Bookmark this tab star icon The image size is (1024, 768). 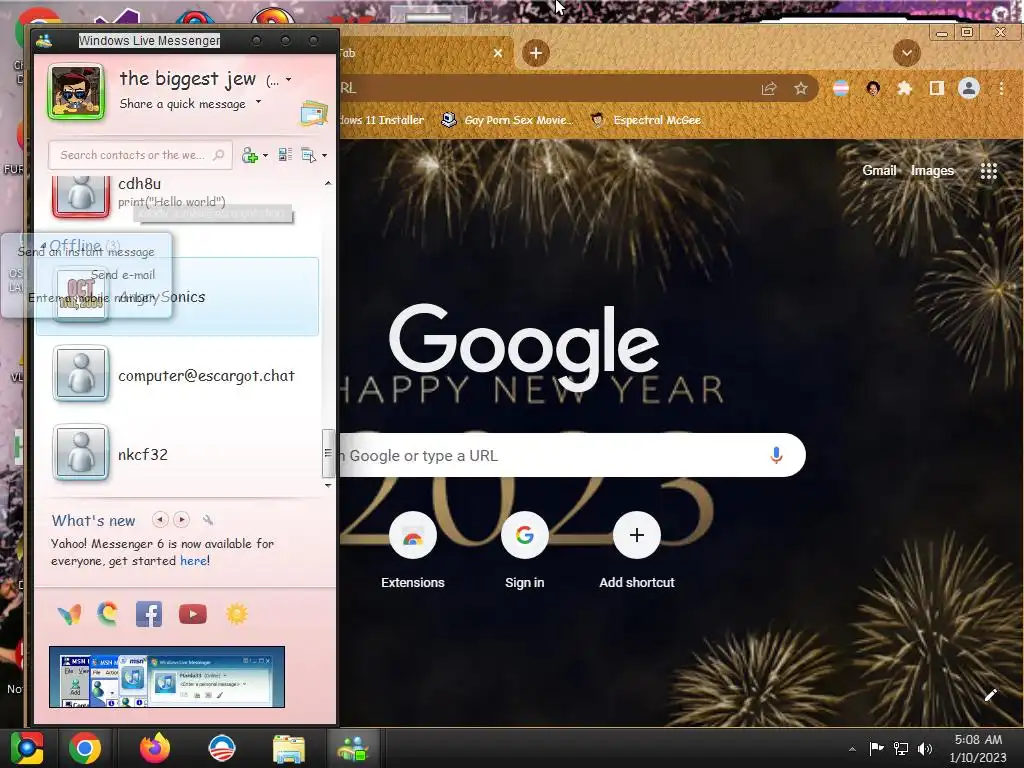tap(801, 88)
